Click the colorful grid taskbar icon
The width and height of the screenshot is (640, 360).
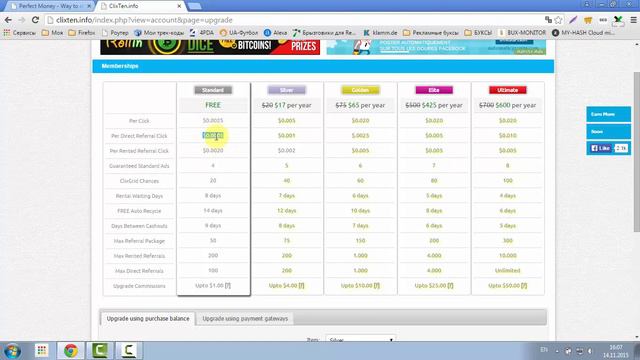pos(42,351)
